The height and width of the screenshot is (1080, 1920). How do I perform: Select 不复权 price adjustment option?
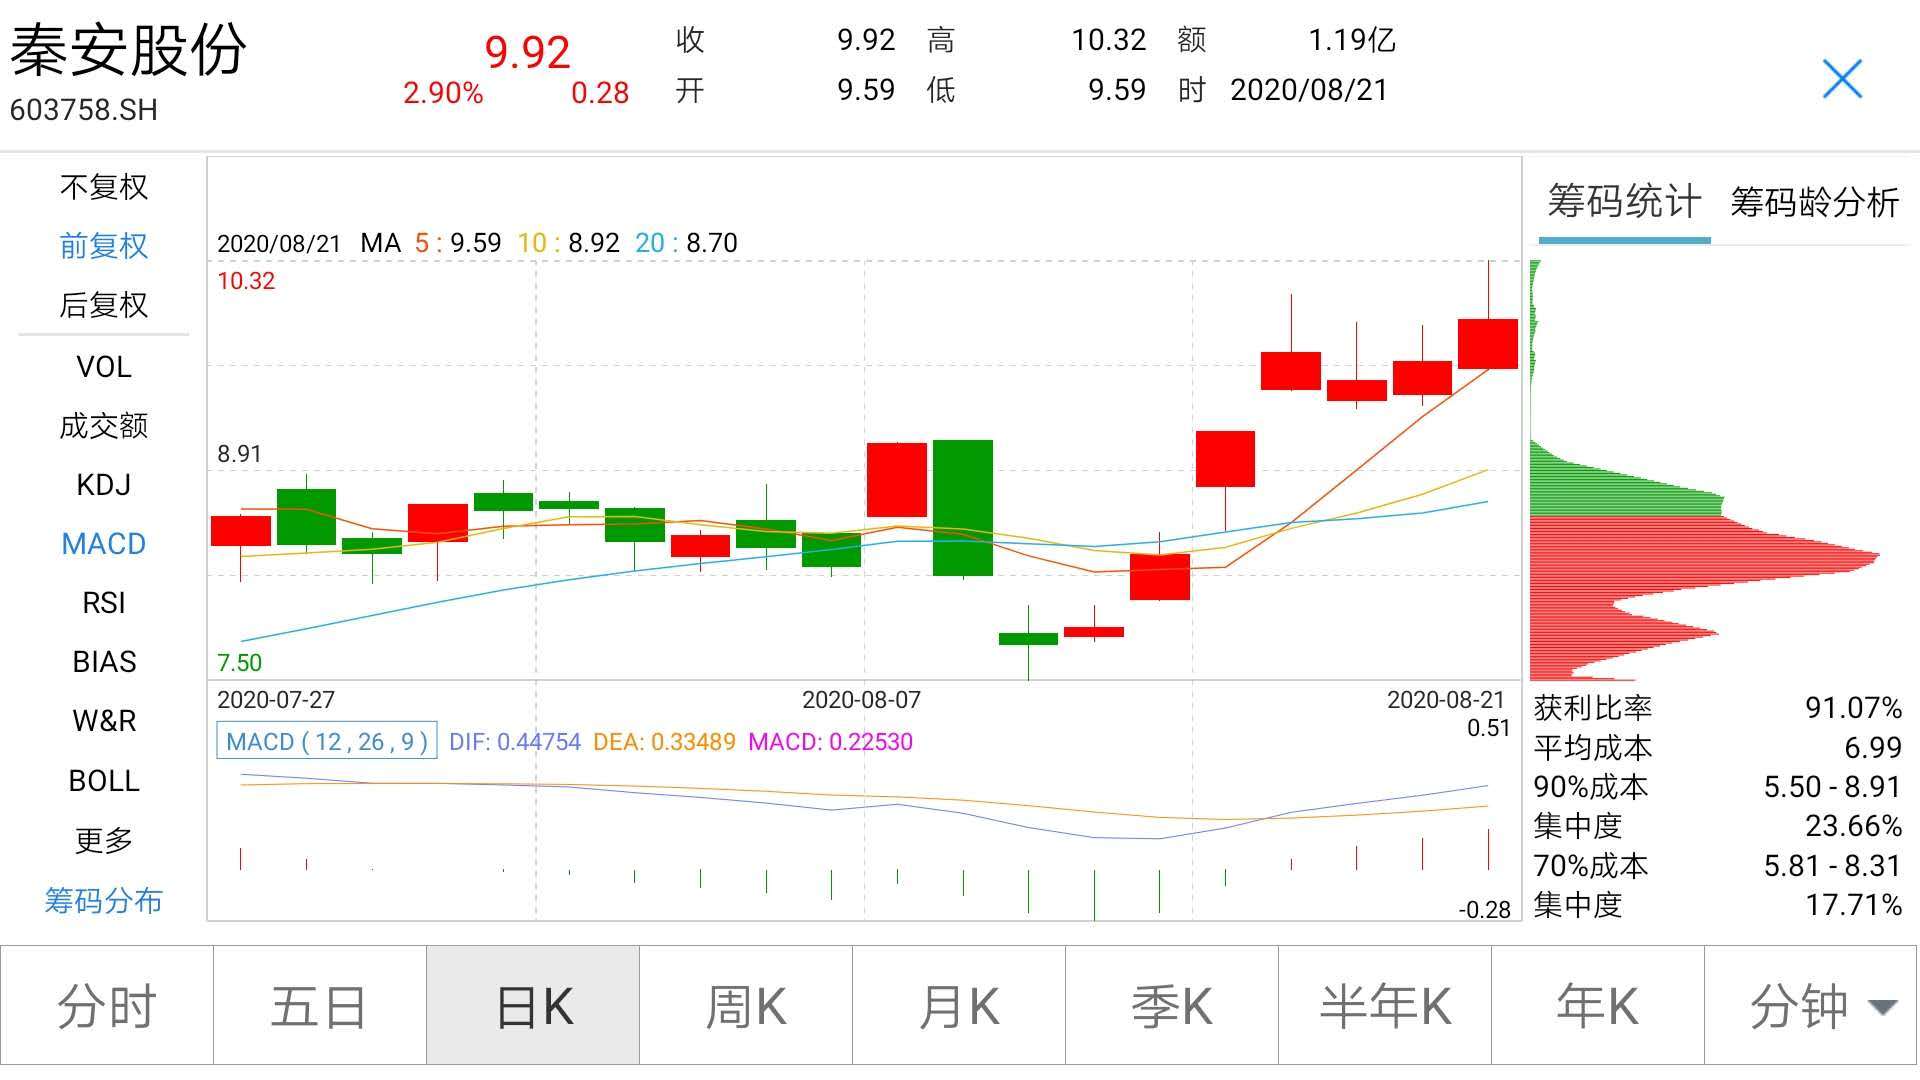[103, 187]
